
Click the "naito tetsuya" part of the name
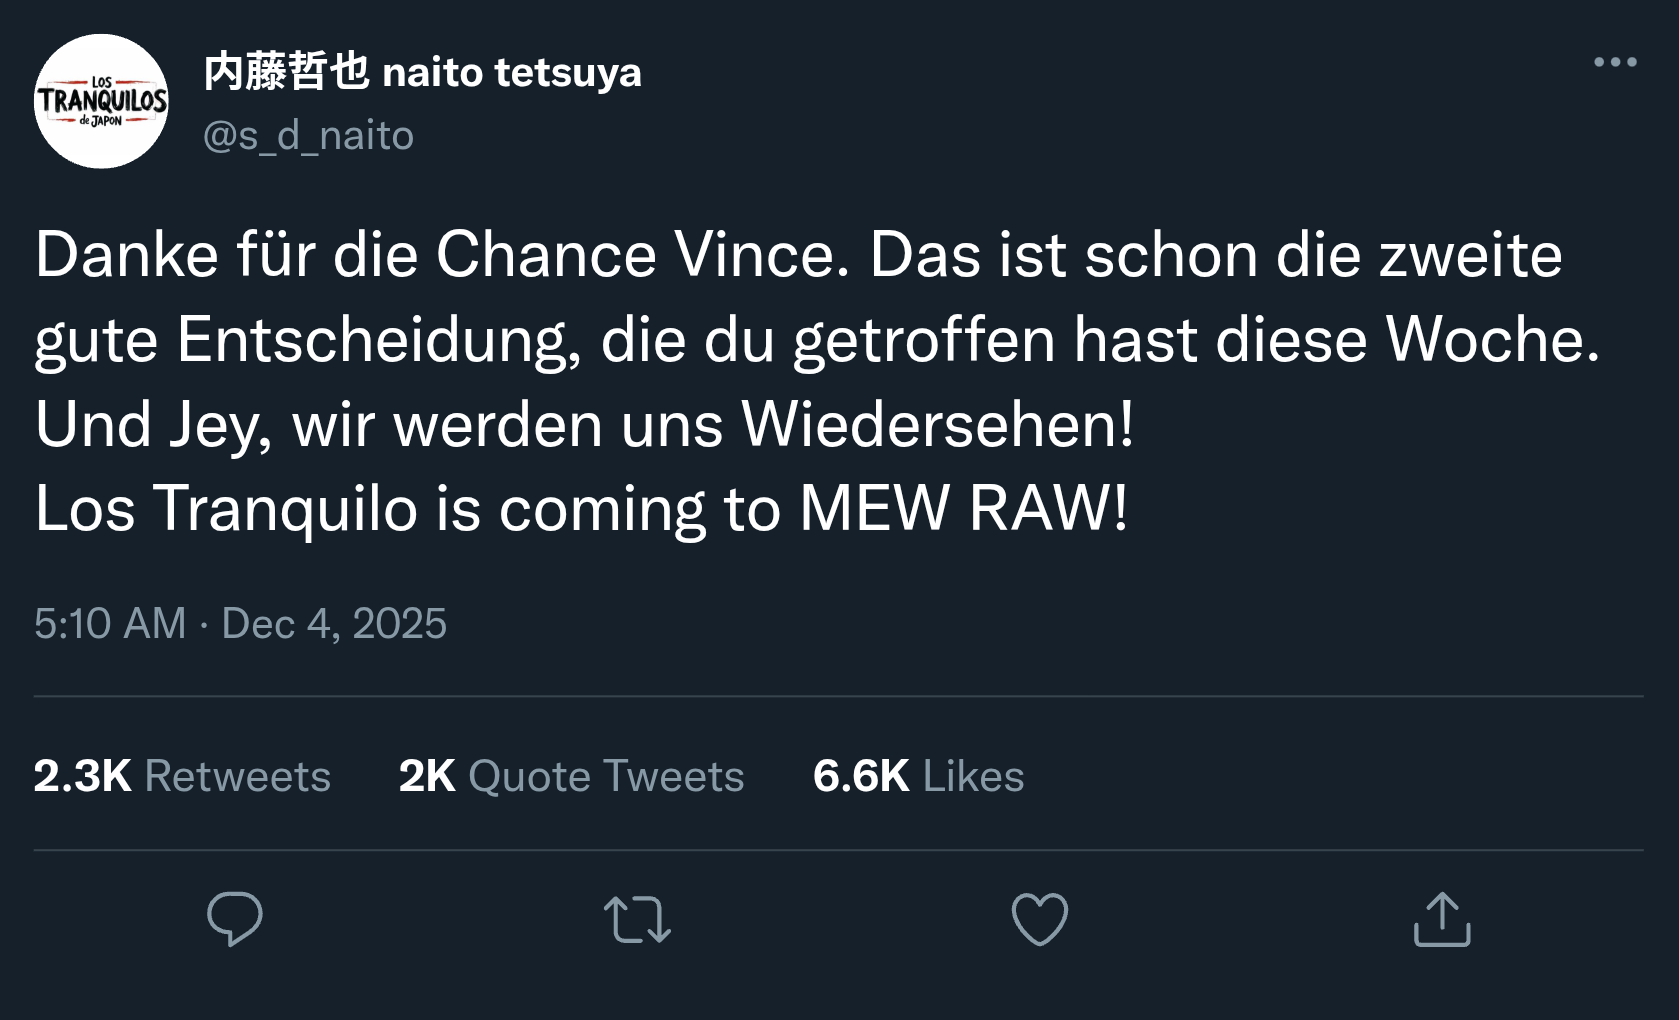(x=512, y=72)
